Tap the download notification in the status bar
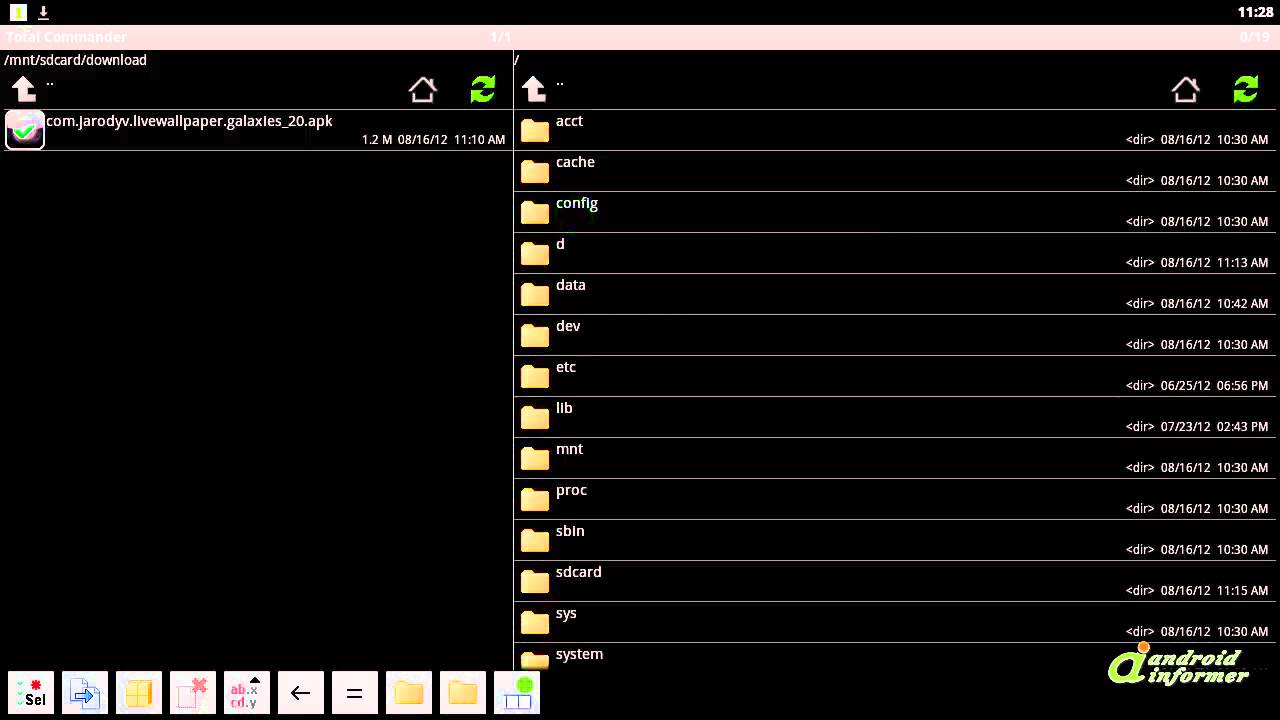This screenshot has width=1280, height=720. coord(43,12)
